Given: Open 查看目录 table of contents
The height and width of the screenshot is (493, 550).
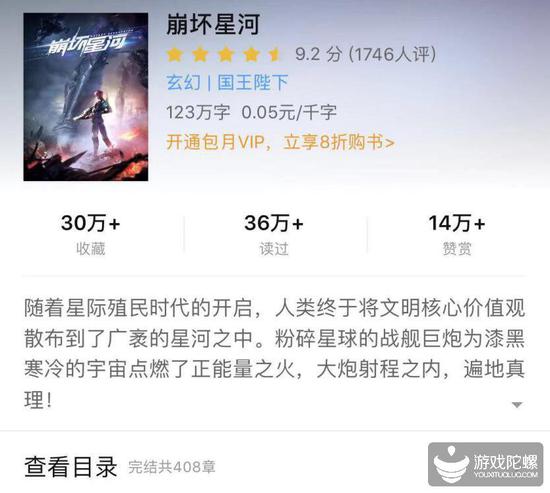Looking at the screenshot, I should [71, 467].
